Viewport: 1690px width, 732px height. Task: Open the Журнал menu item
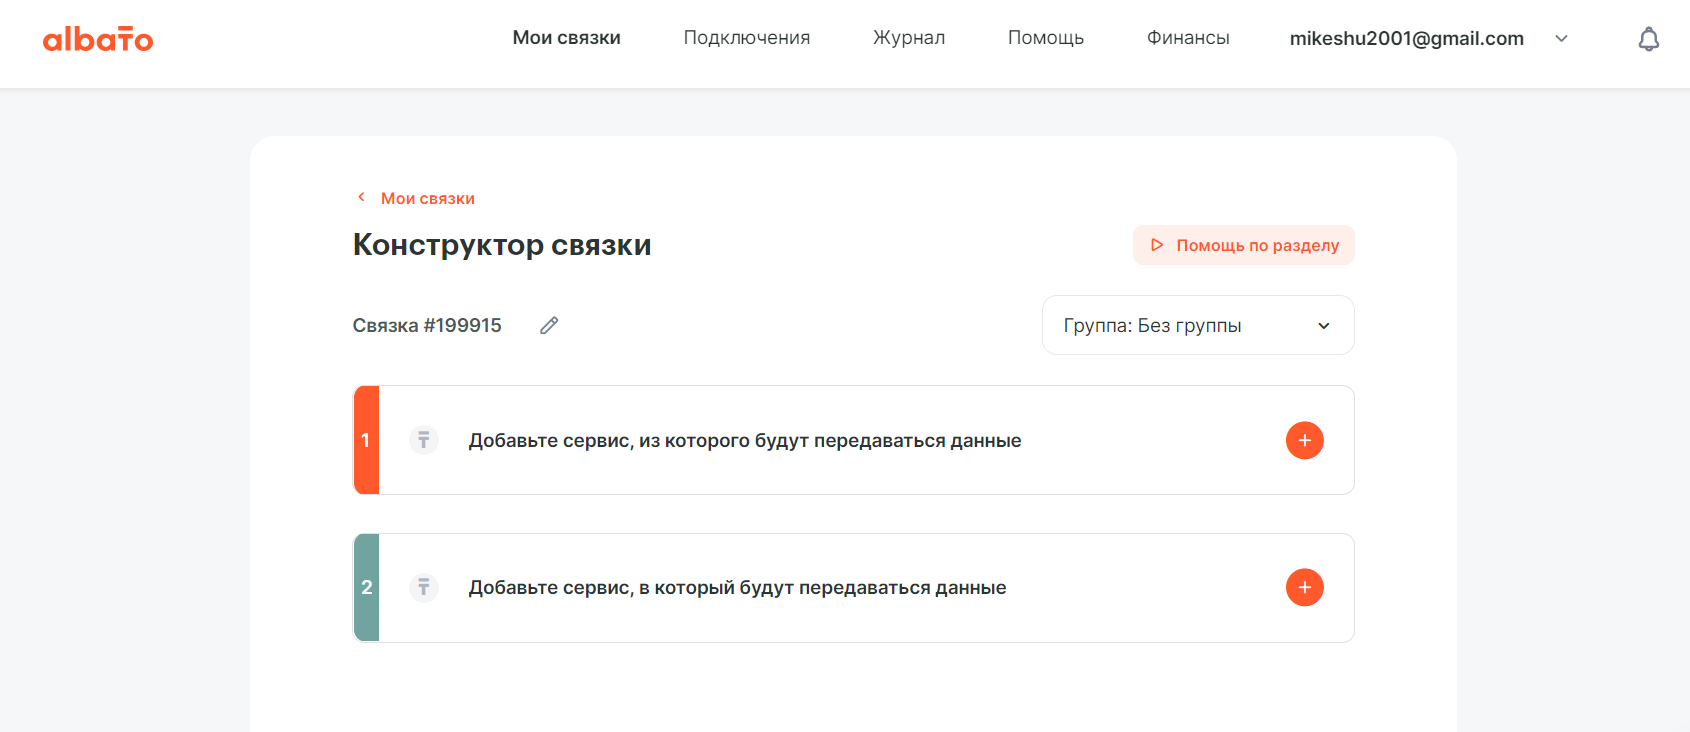909,38
